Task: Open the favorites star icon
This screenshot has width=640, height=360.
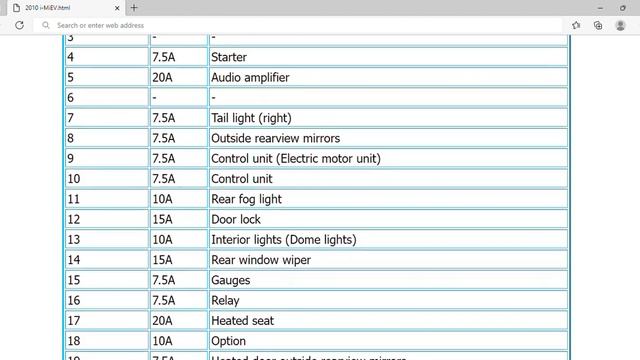Action: click(576, 25)
